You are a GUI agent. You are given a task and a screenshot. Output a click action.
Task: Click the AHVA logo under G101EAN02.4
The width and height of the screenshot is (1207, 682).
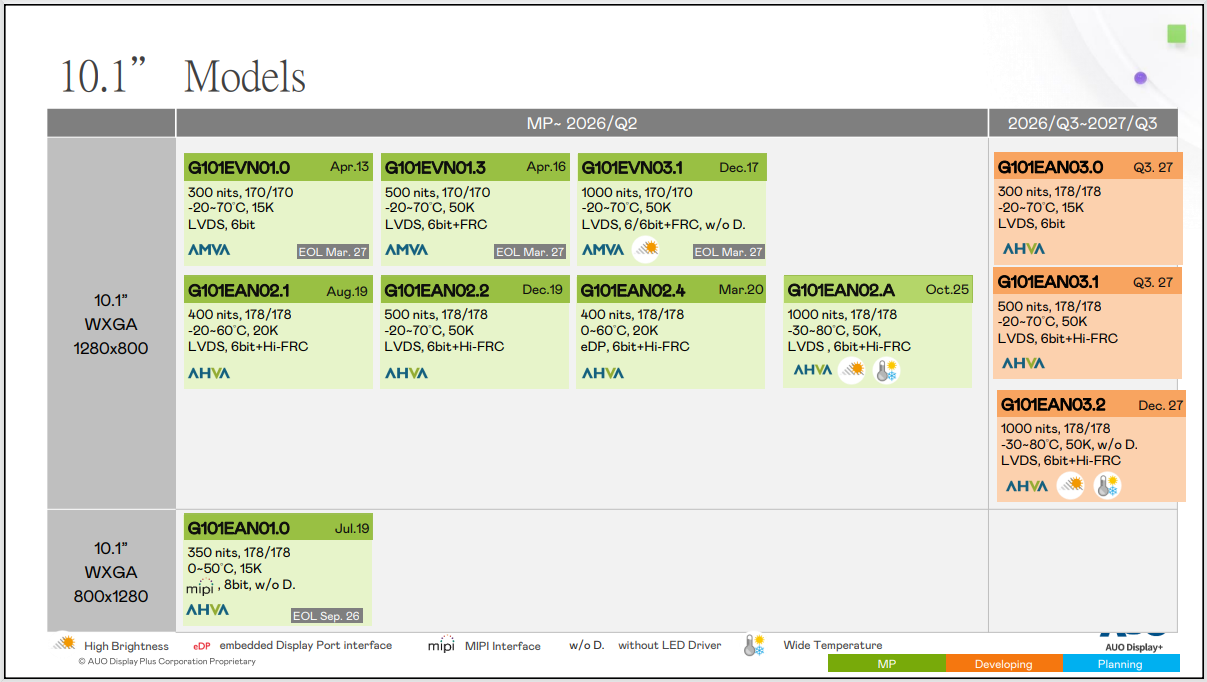pyautogui.click(x=603, y=373)
